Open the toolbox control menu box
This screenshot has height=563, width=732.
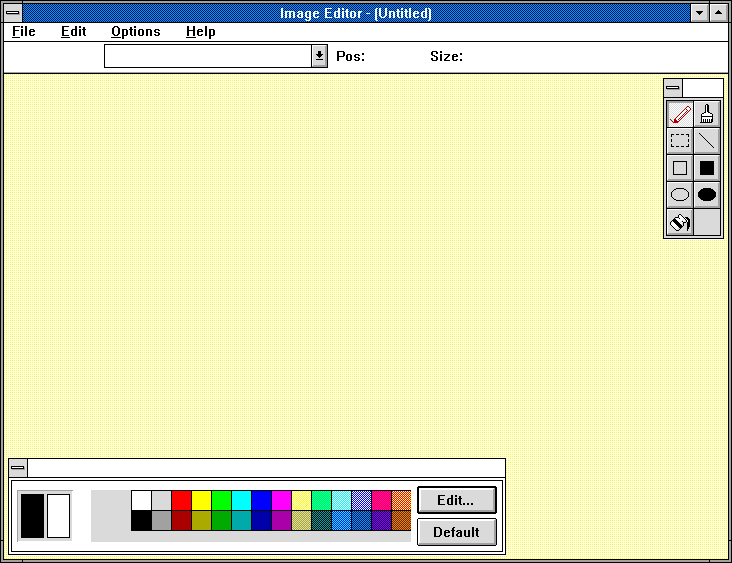(x=673, y=87)
